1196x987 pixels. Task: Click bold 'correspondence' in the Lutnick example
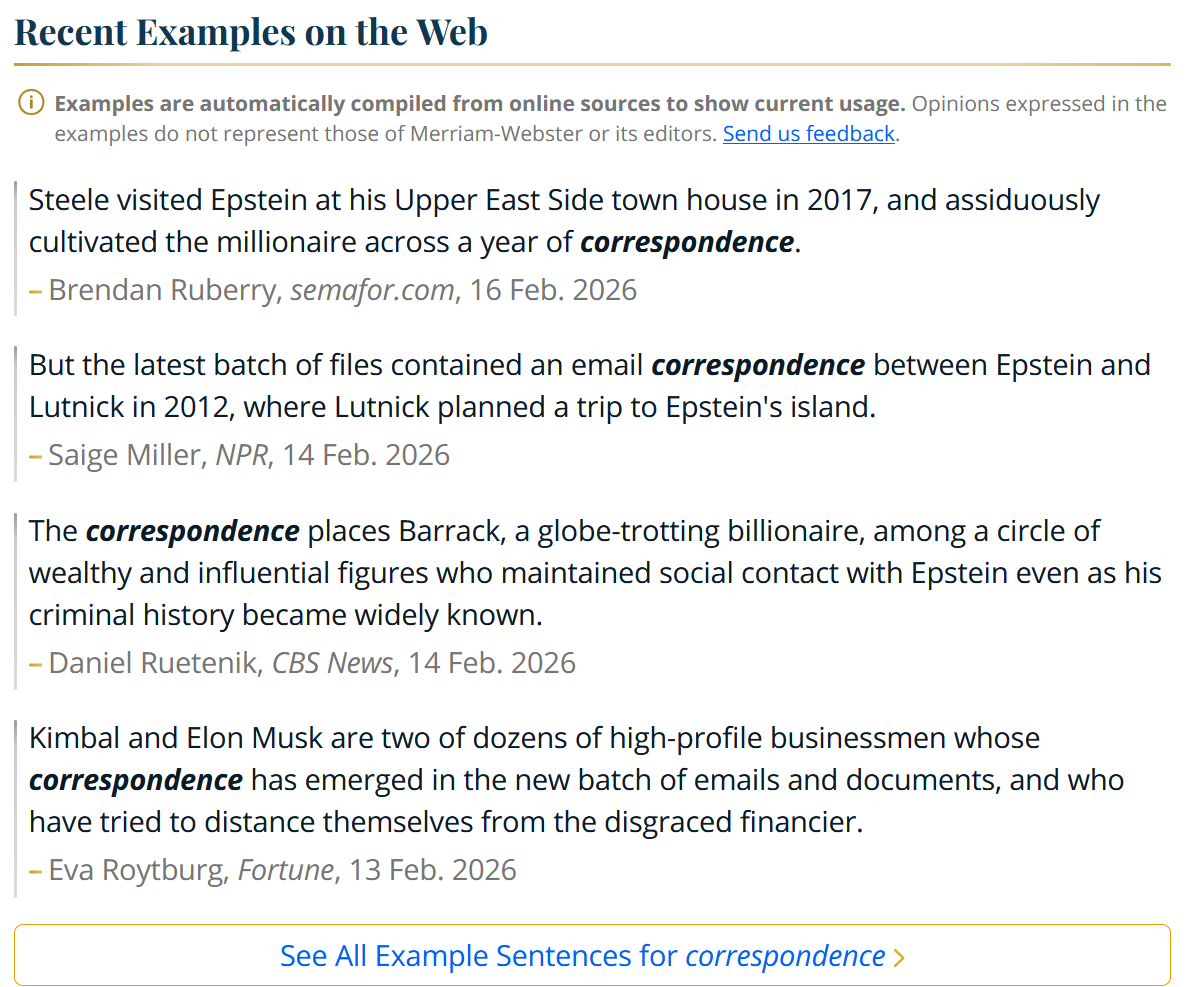click(x=758, y=365)
